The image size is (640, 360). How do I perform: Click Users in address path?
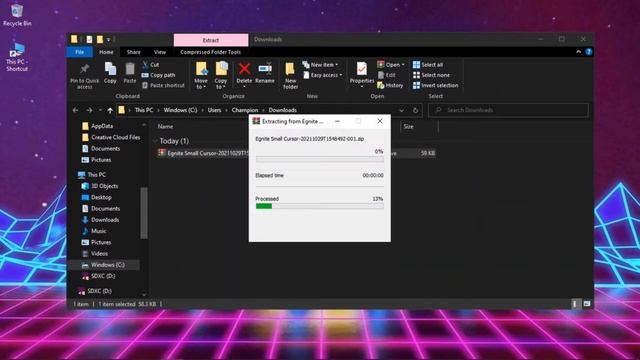coord(214,110)
